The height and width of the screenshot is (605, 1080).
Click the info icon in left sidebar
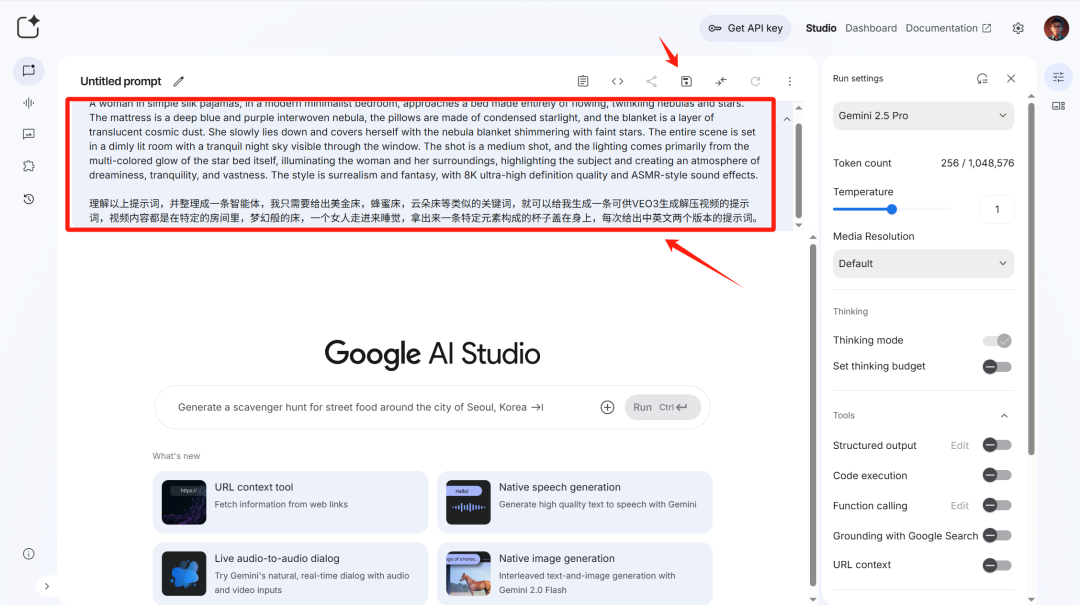[28, 554]
